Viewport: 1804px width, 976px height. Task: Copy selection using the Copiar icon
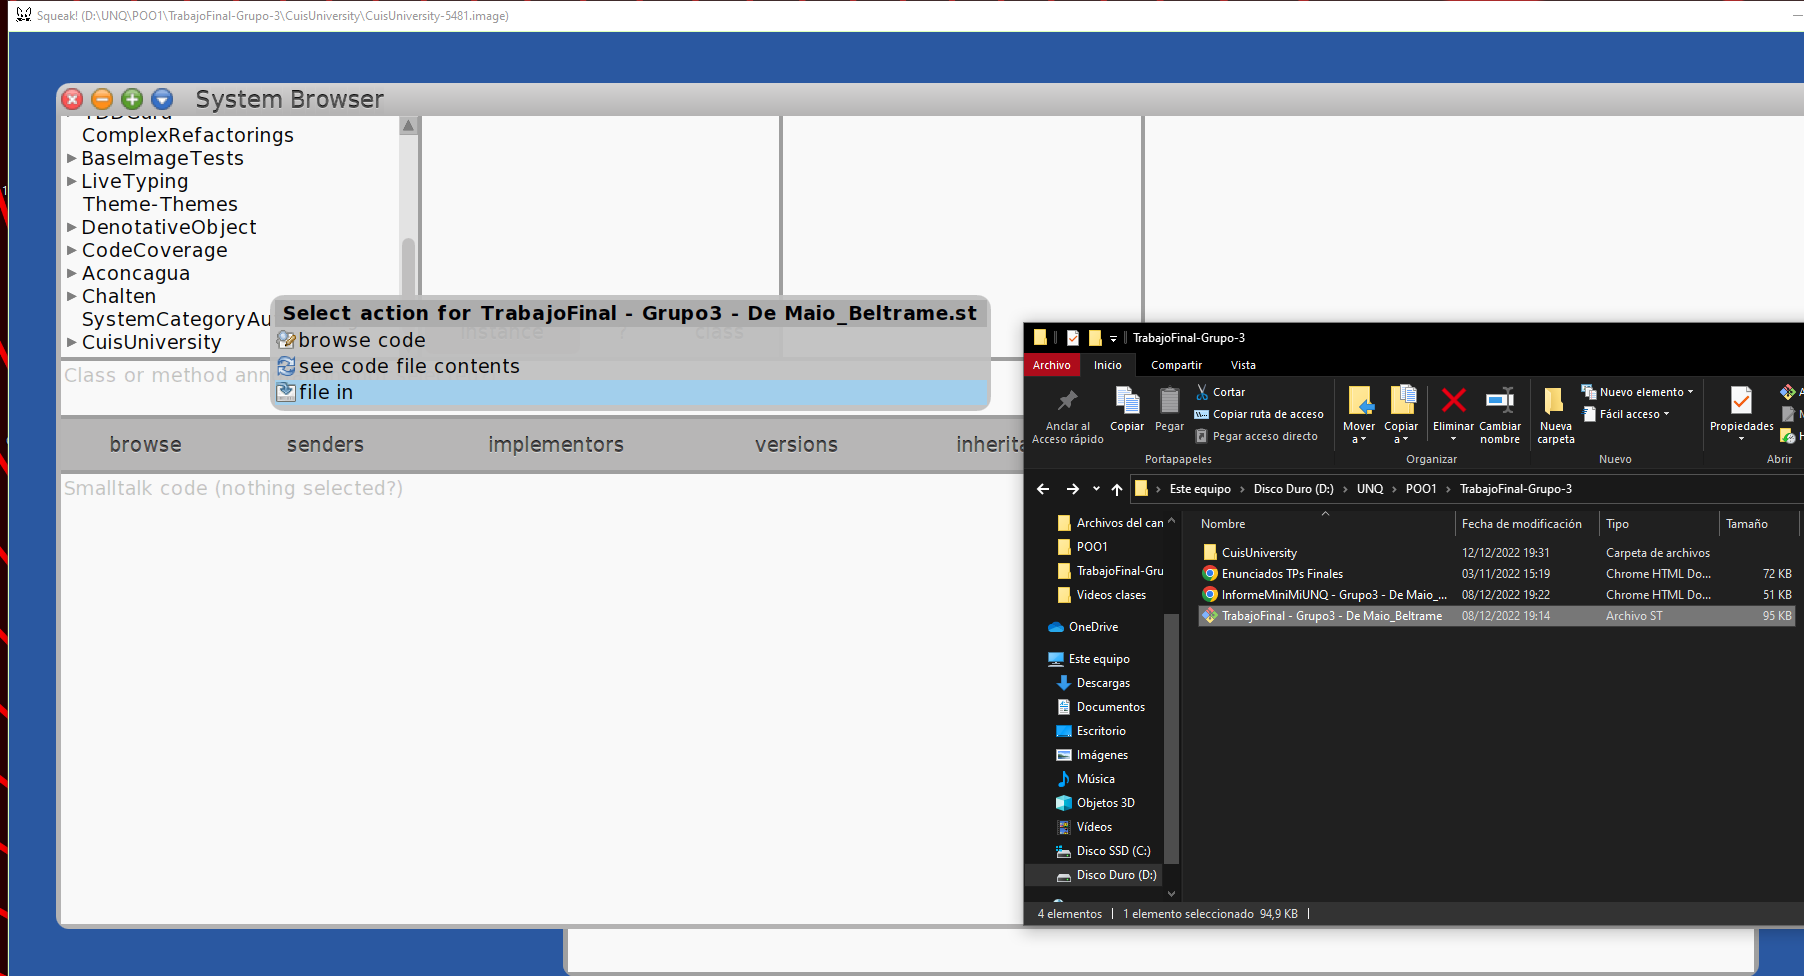coord(1127,410)
